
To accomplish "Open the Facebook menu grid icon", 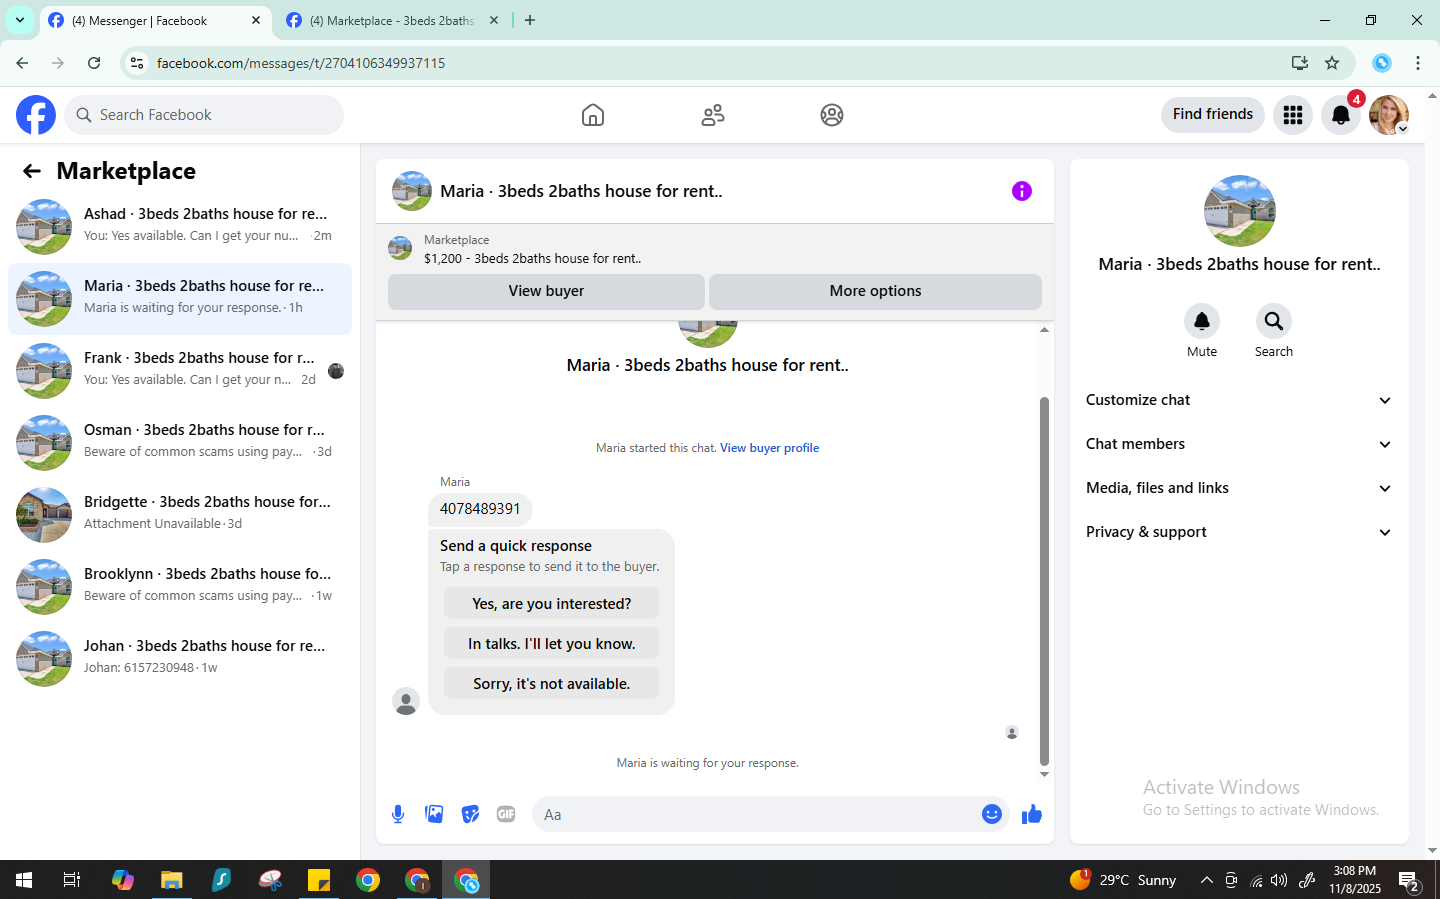I will (1293, 115).
